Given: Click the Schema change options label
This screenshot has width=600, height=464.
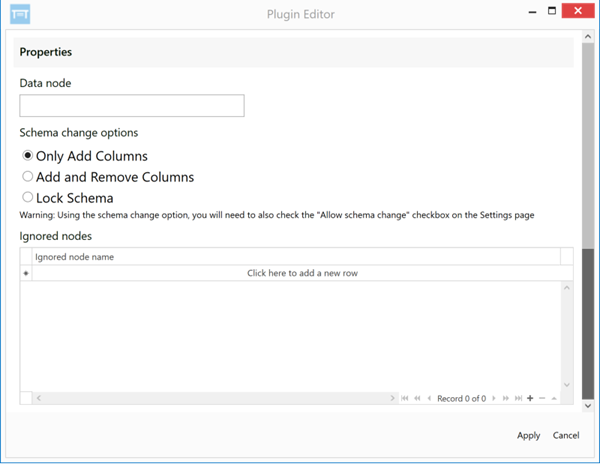Looking at the screenshot, I should [x=78, y=133].
